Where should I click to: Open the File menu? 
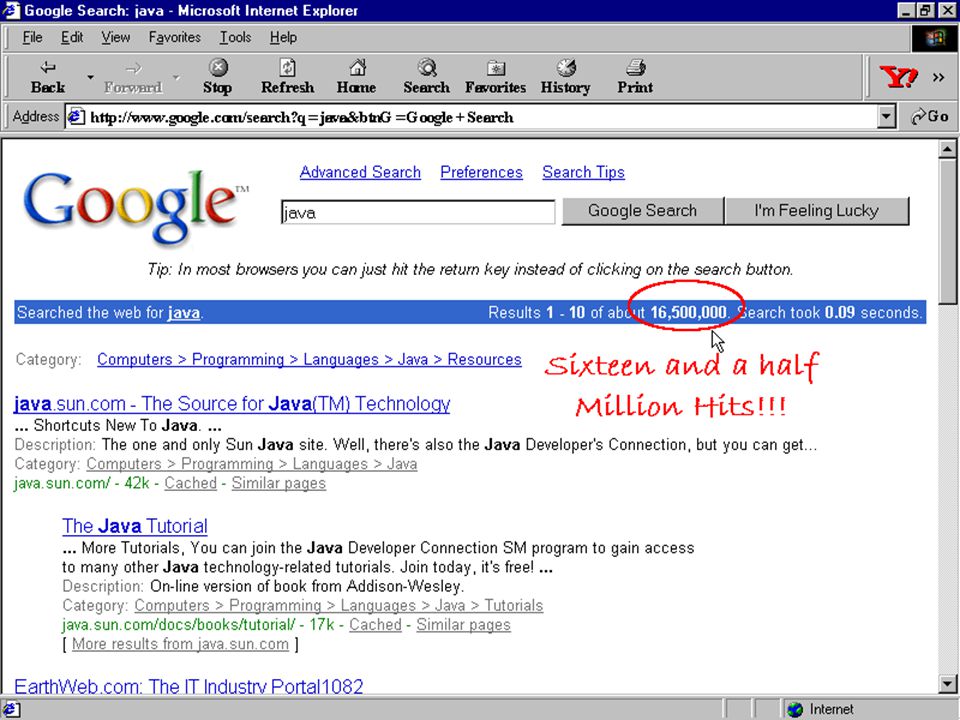pyautogui.click(x=32, y=37)
